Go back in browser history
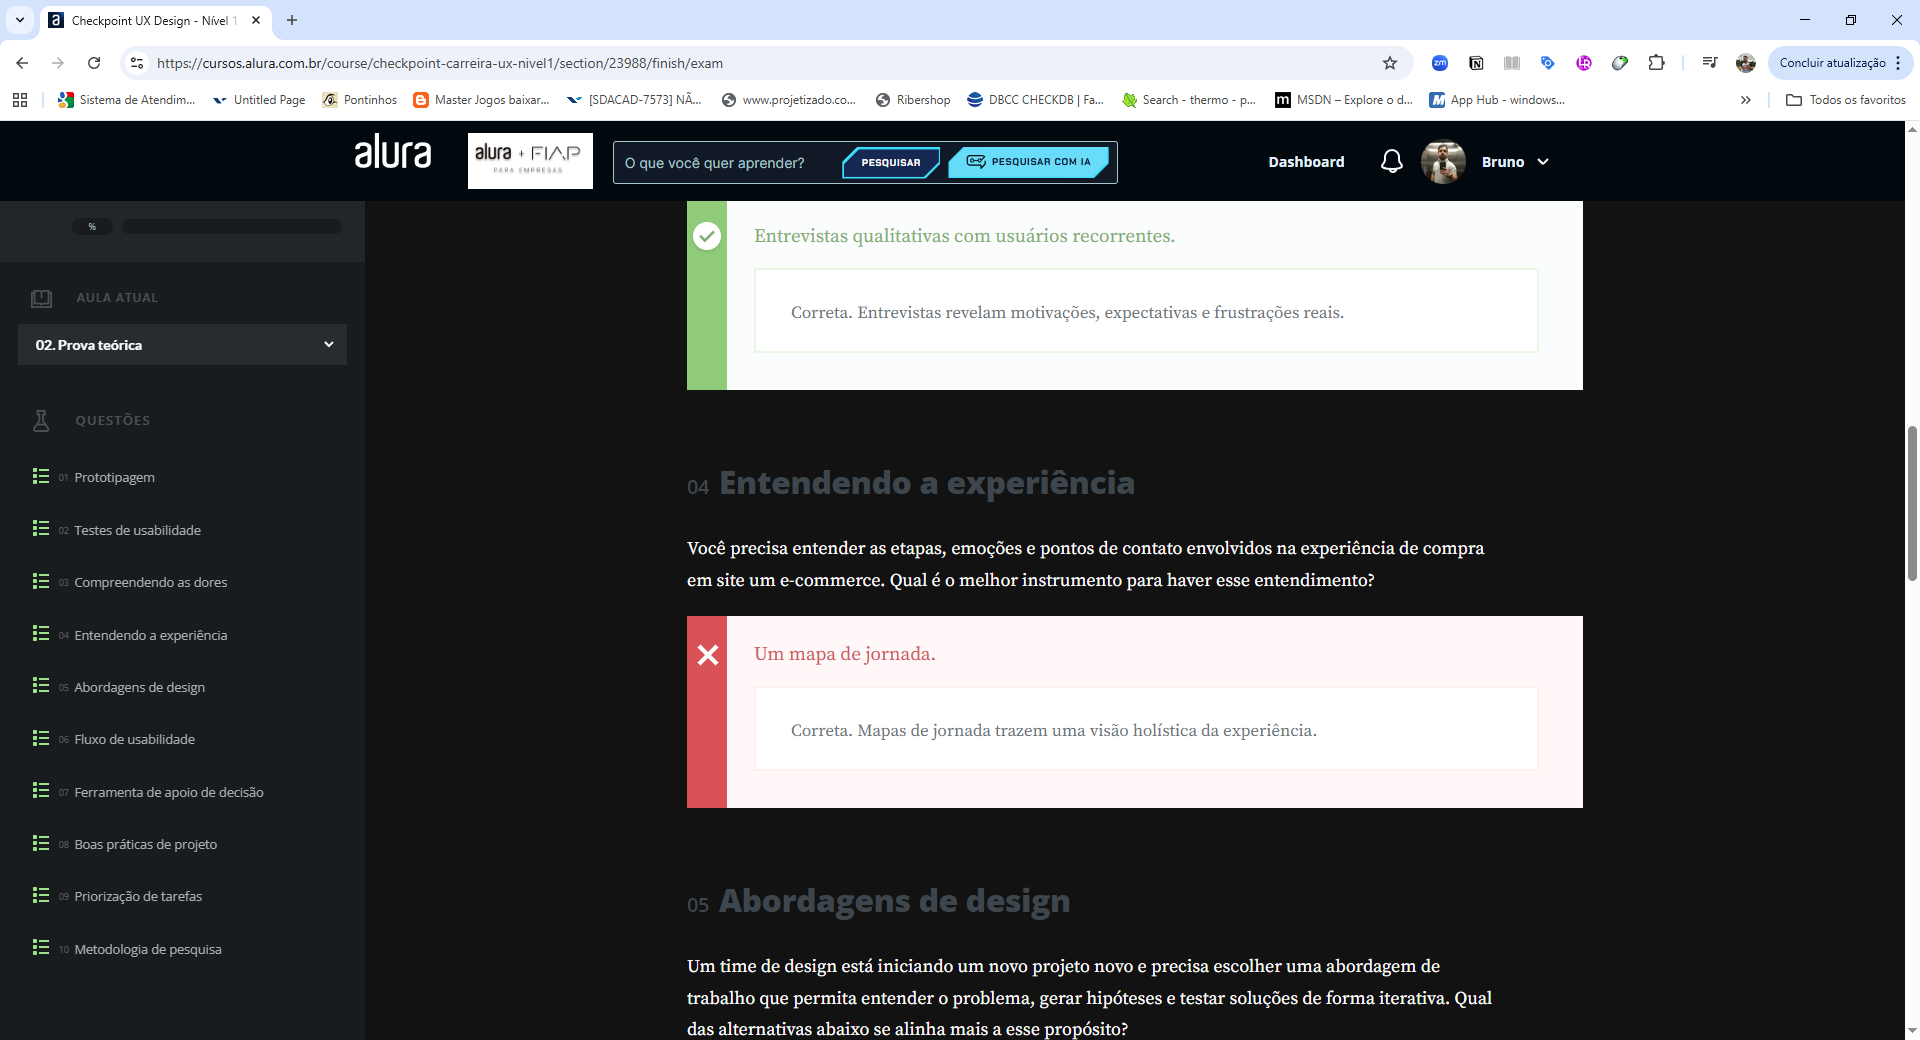Image resolution: width=1920 pixels, height=1040 pixels. pos(22,63)
